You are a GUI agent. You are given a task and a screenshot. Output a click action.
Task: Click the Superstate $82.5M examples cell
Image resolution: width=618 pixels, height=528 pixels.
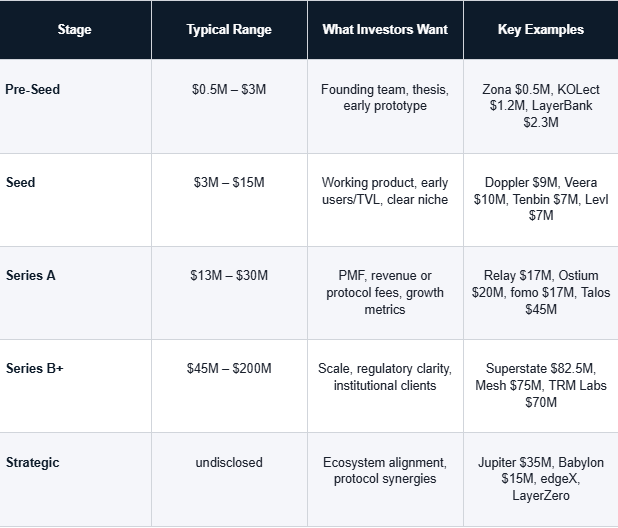pyautogui.click(x=541, y=386)
